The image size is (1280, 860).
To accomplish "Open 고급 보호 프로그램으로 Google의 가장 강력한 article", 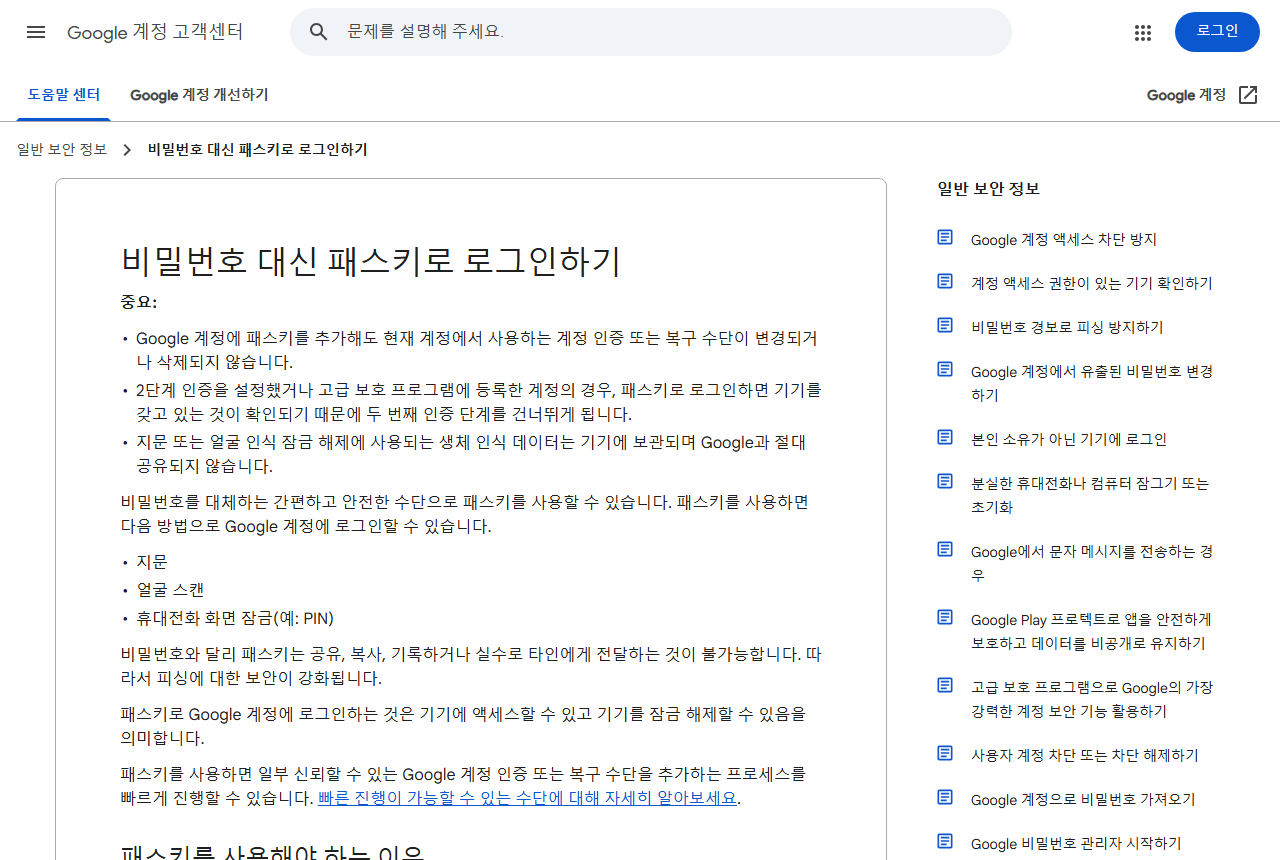I will click(x=1092, y=700).
